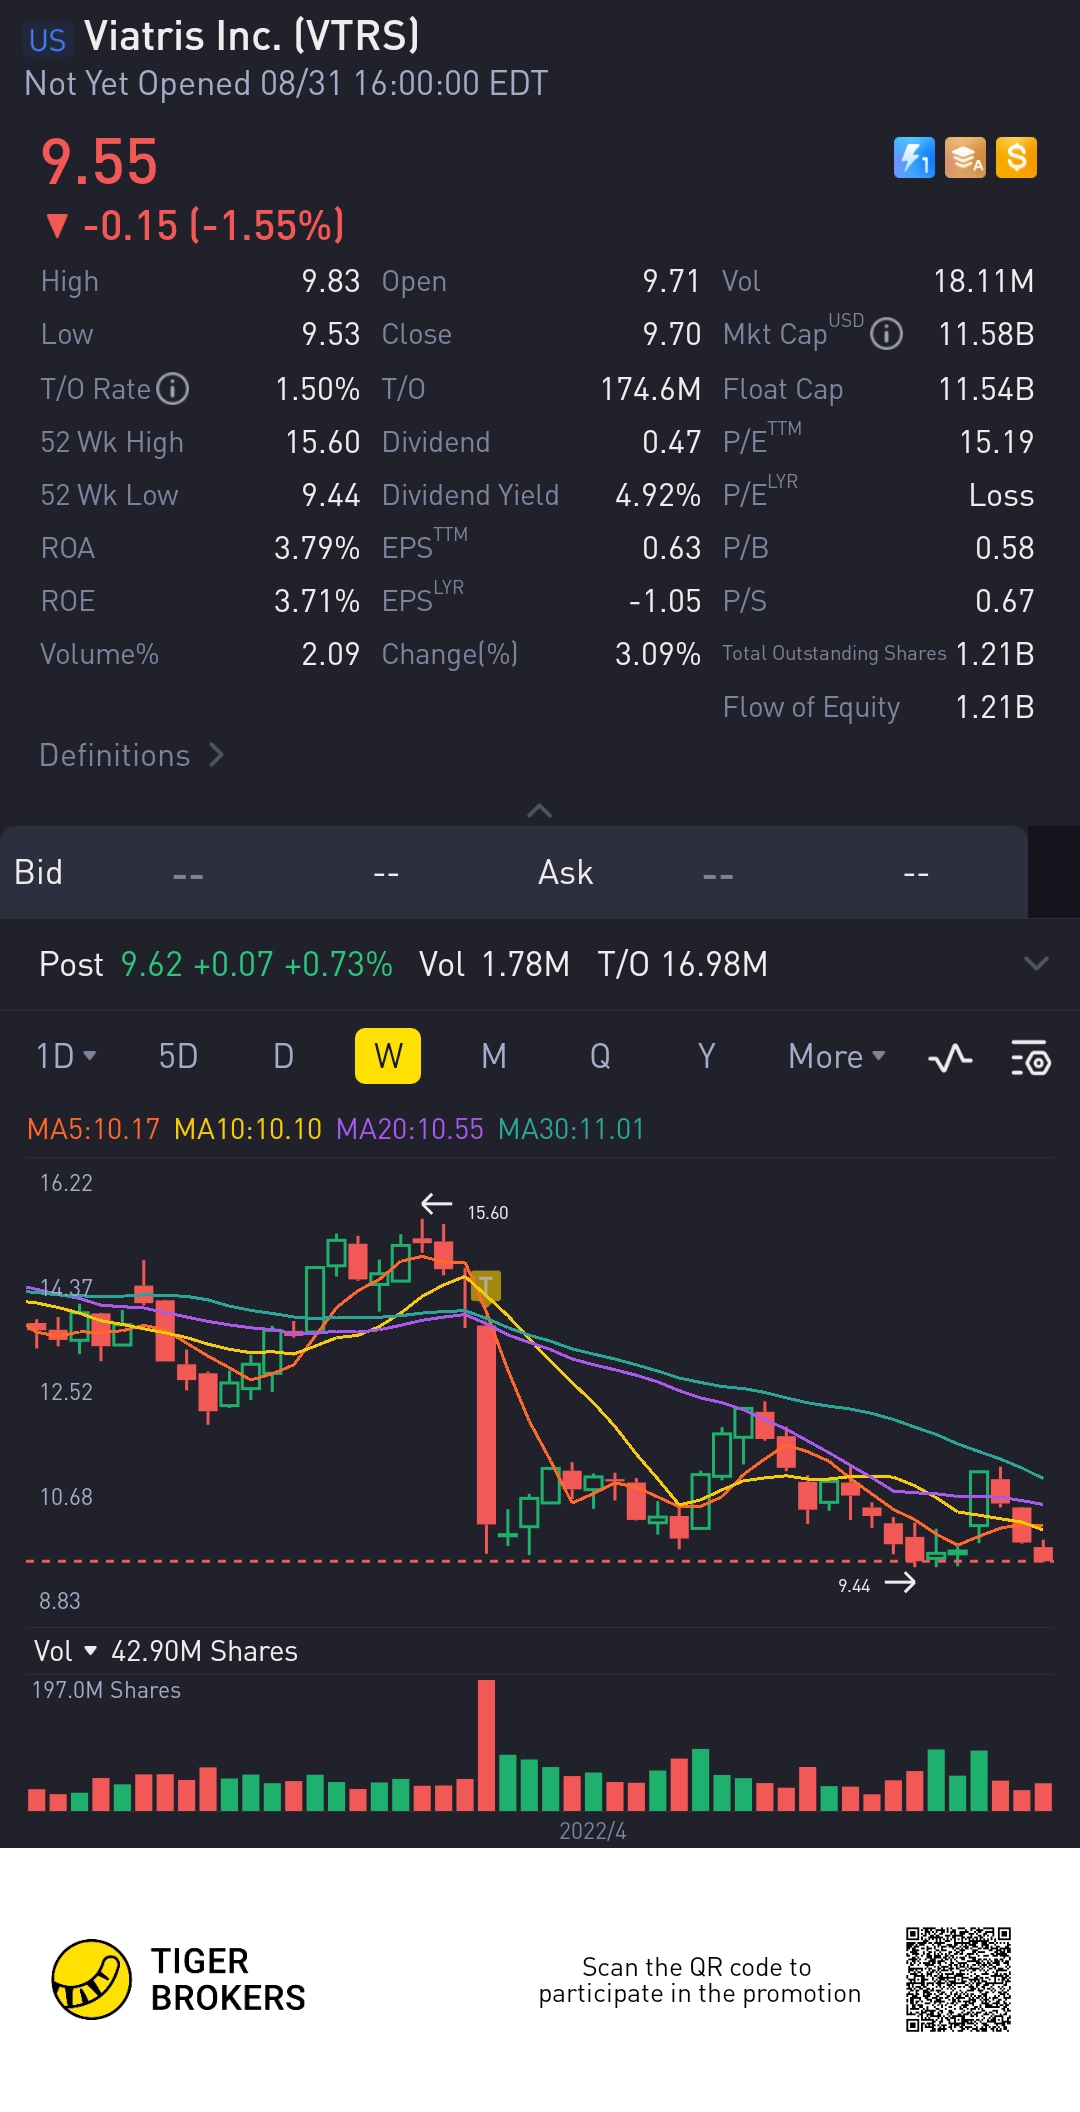
Task: Open Definitions page
Action: click(x=131, y=755)
